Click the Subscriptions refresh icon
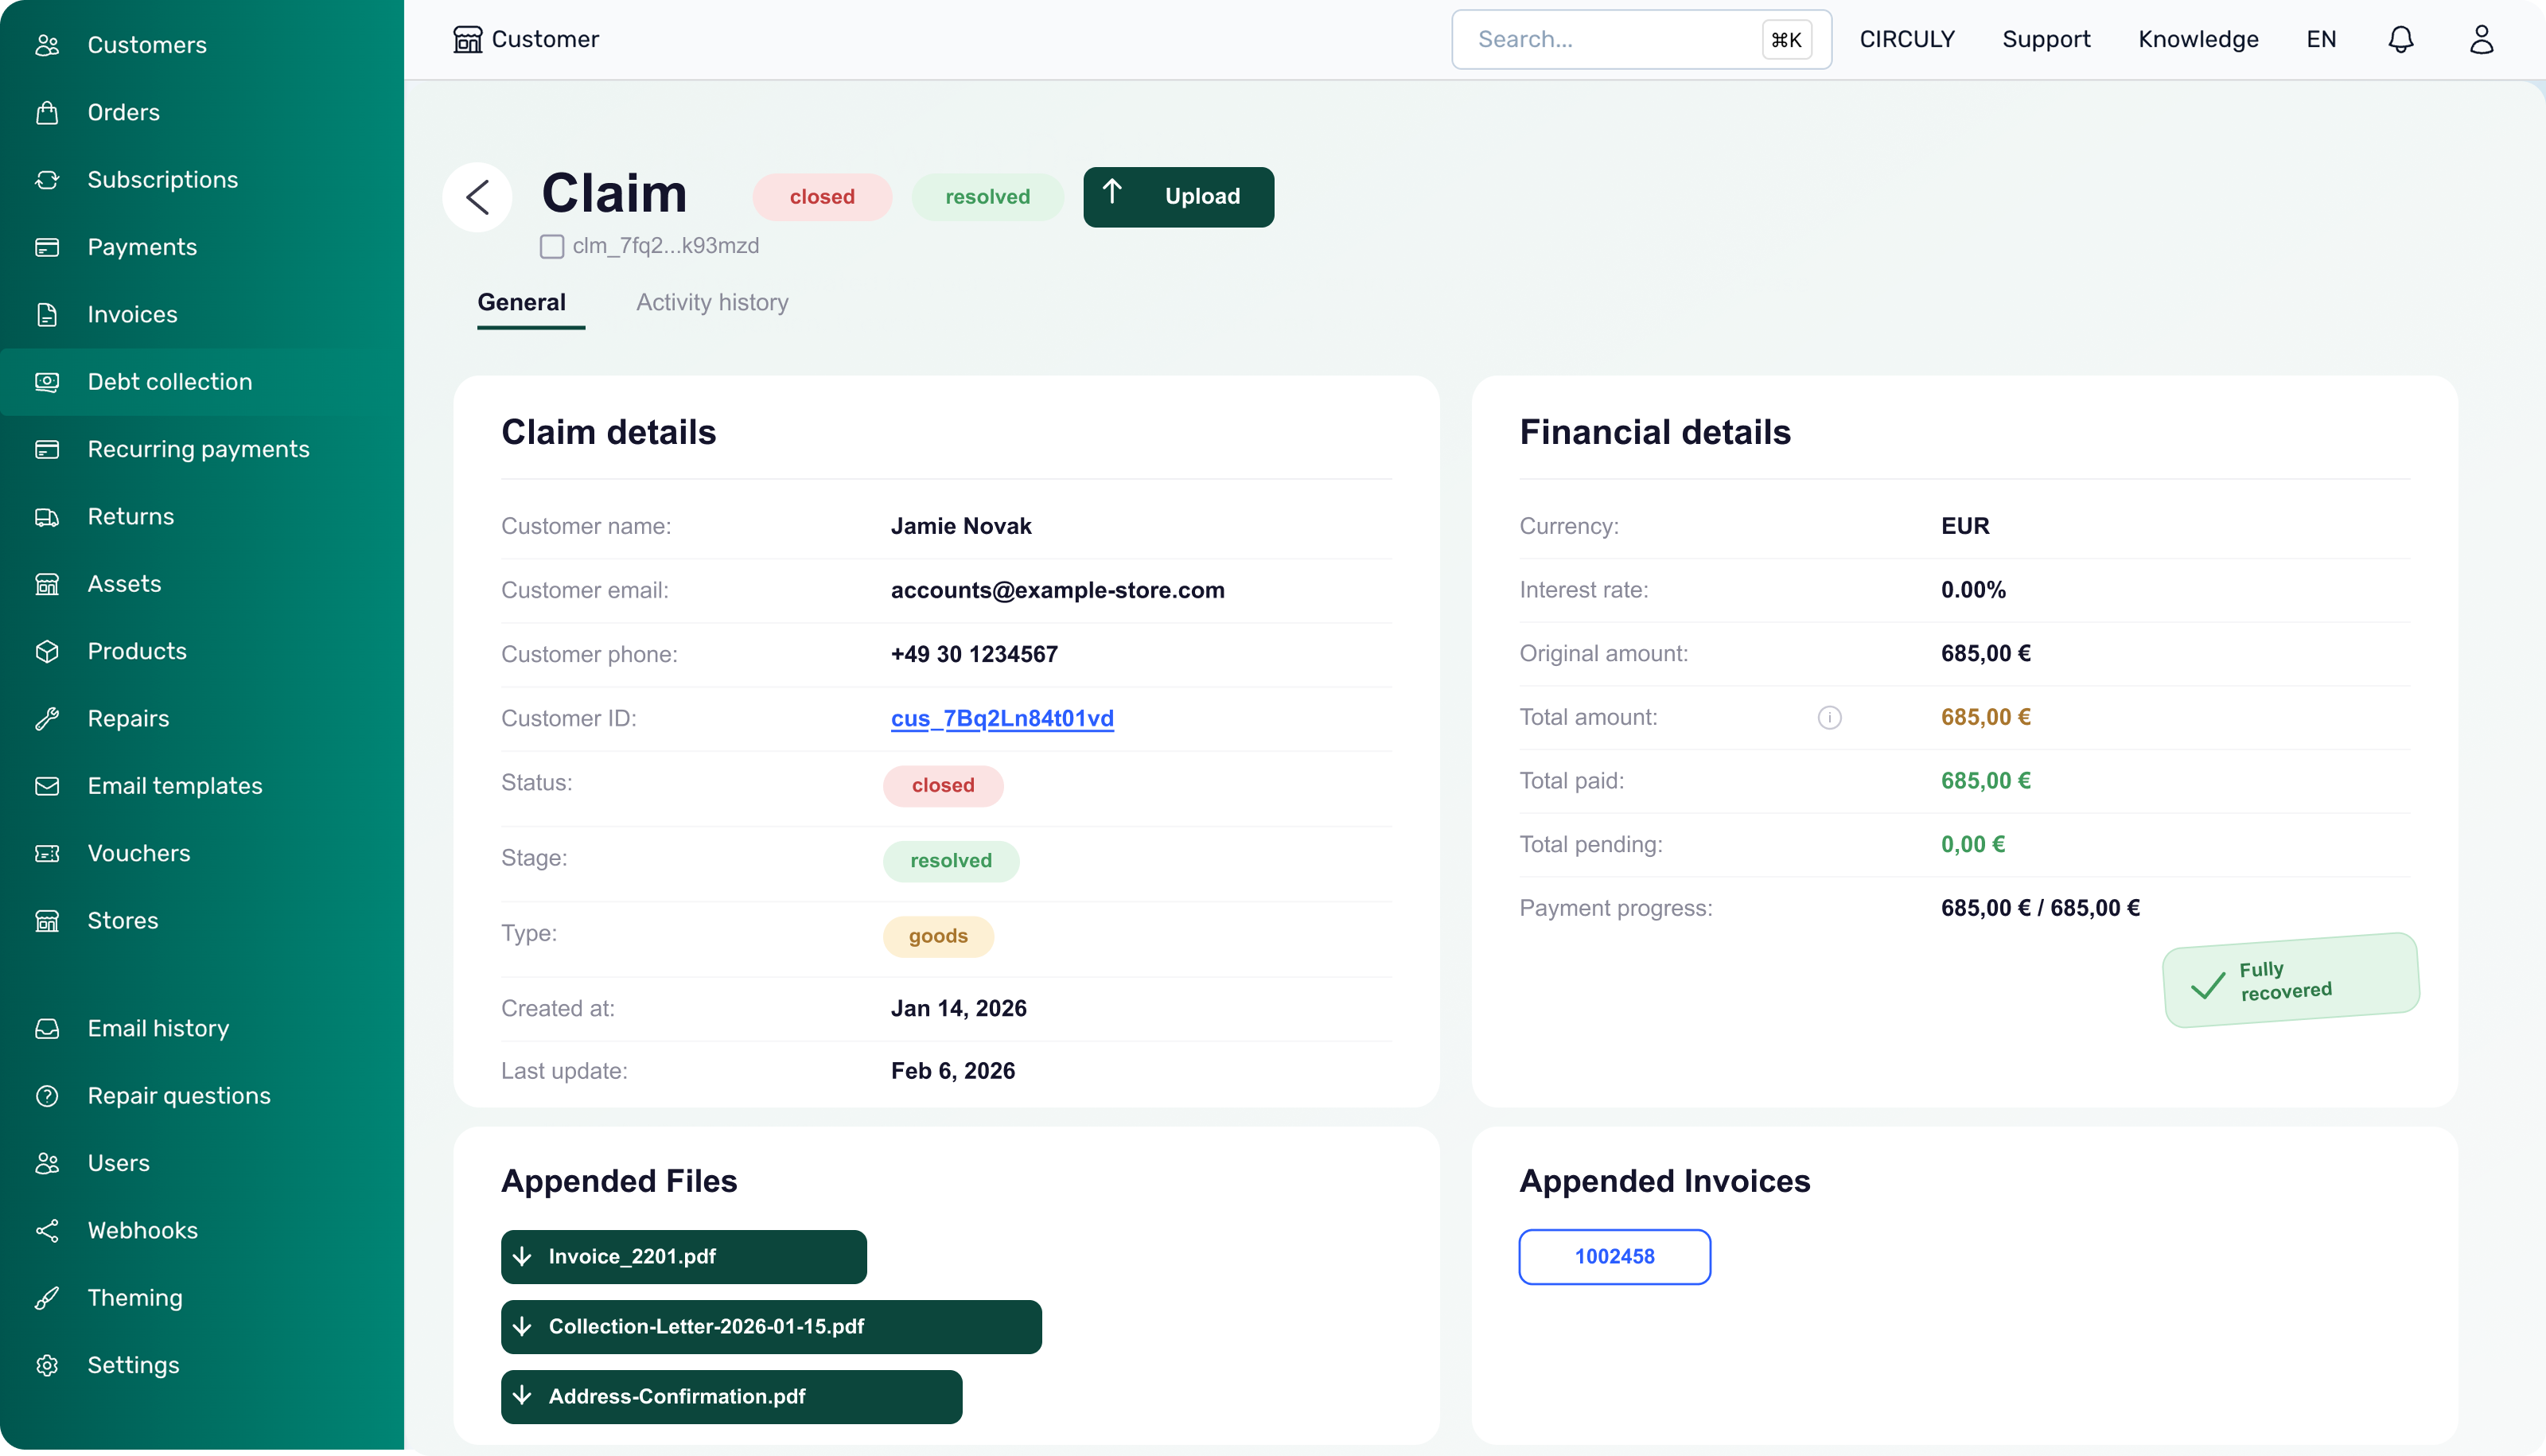 (x=47, y=180)
